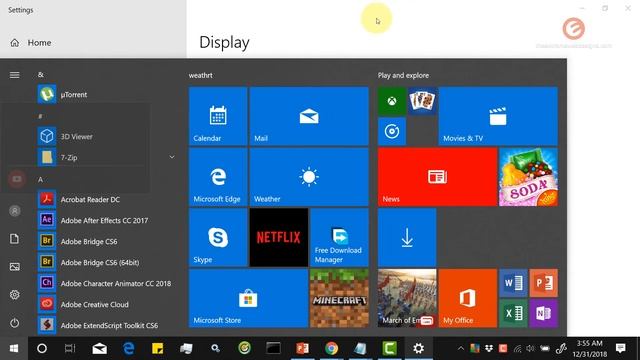Click the Play and explore group name
This screenshot has width=640, height=360.
tap(403, 75)
